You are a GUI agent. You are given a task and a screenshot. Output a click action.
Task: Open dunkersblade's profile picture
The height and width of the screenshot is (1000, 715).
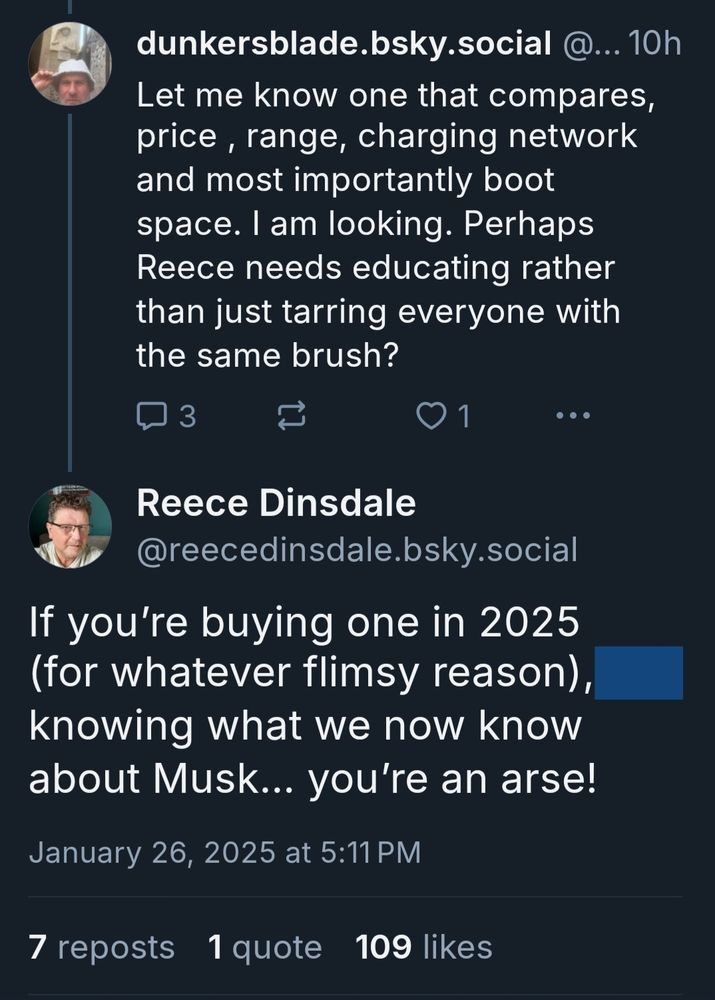coord(69,63)
